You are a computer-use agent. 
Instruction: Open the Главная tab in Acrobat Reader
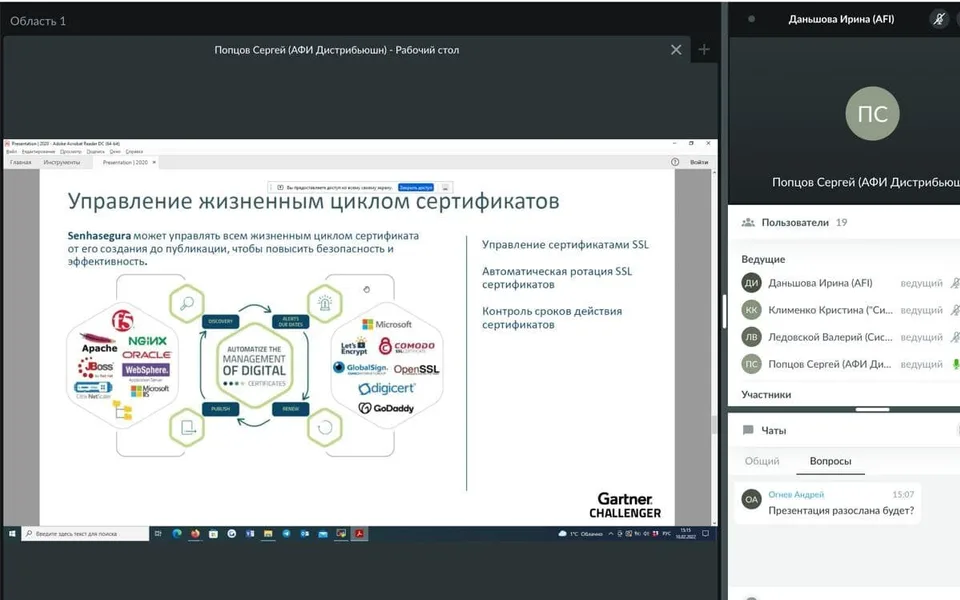pyautogui.click(x=21, y=162)
